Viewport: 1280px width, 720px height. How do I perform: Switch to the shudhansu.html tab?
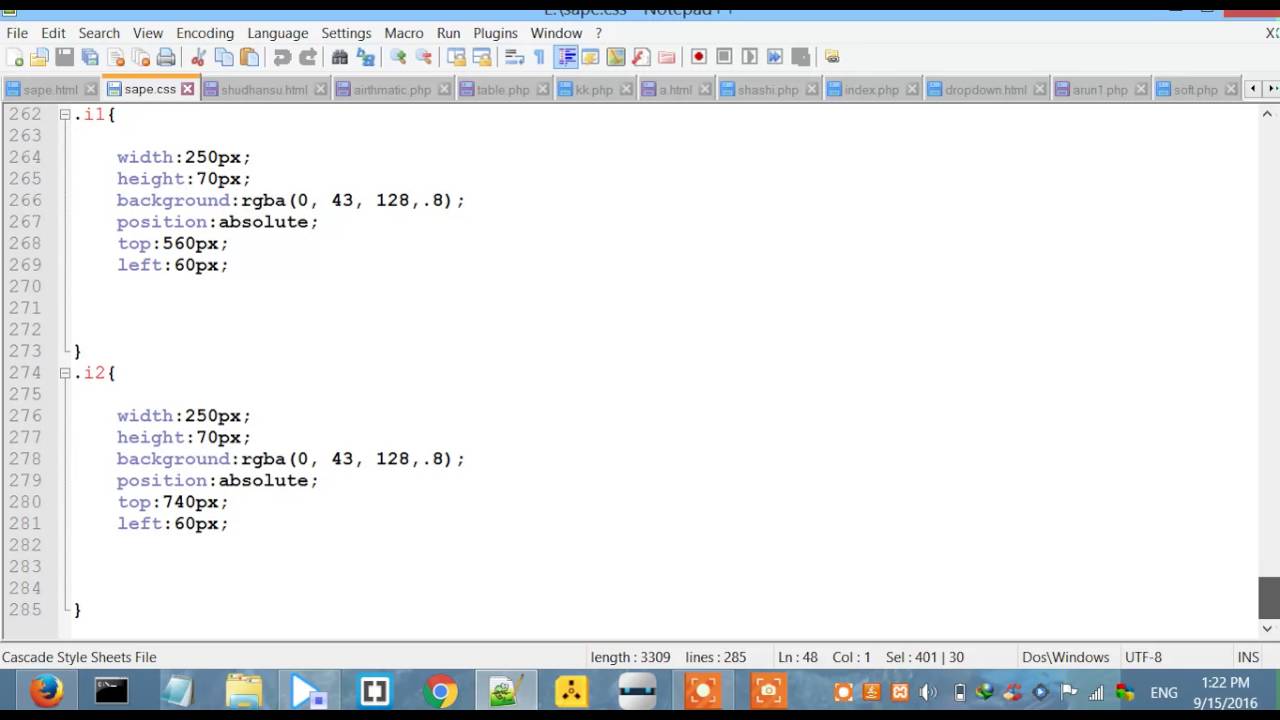pos(264,89)
